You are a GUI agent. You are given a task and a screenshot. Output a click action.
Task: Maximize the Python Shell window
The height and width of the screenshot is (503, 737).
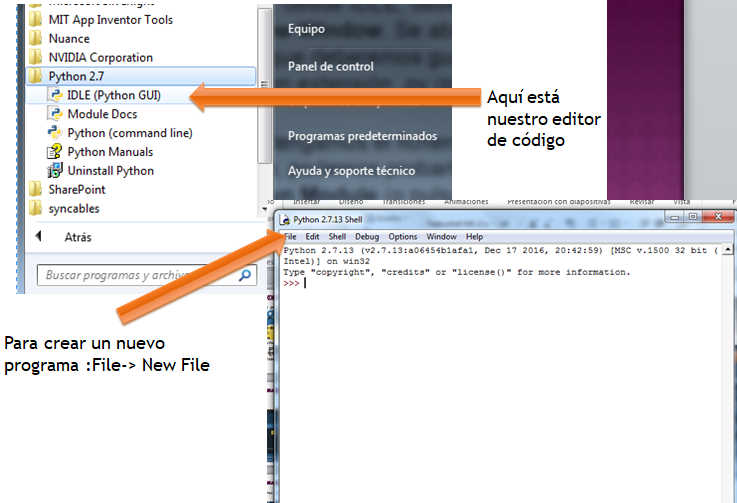click(693, 217)
